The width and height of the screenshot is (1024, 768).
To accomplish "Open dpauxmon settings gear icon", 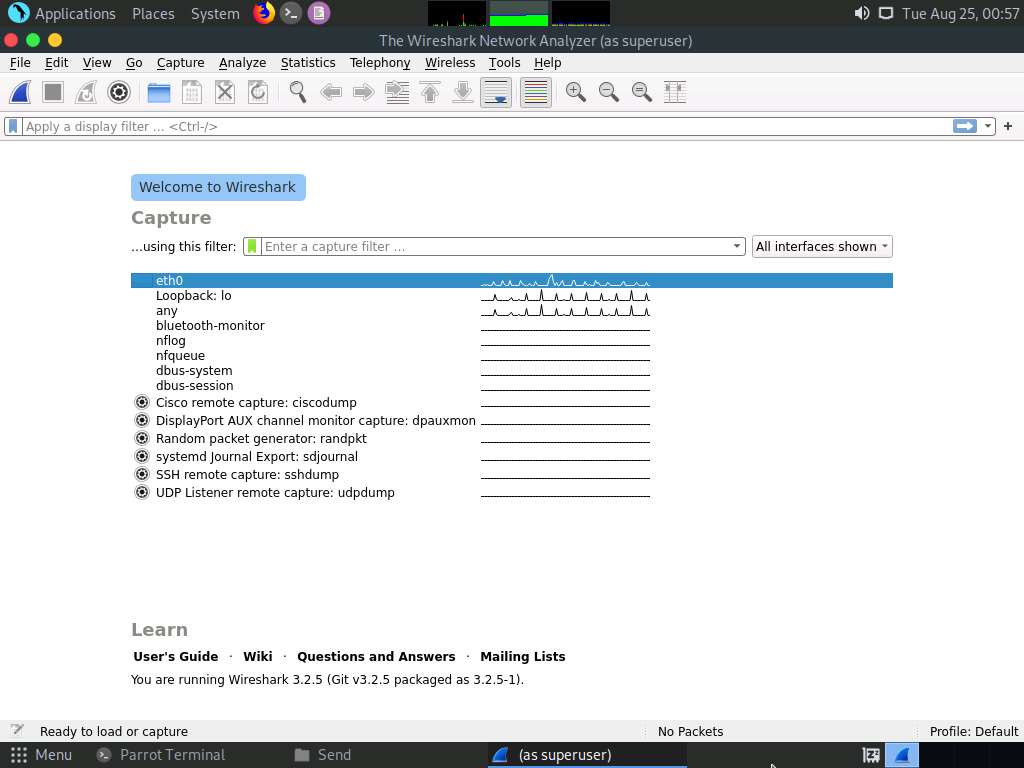I will [142, 420].
